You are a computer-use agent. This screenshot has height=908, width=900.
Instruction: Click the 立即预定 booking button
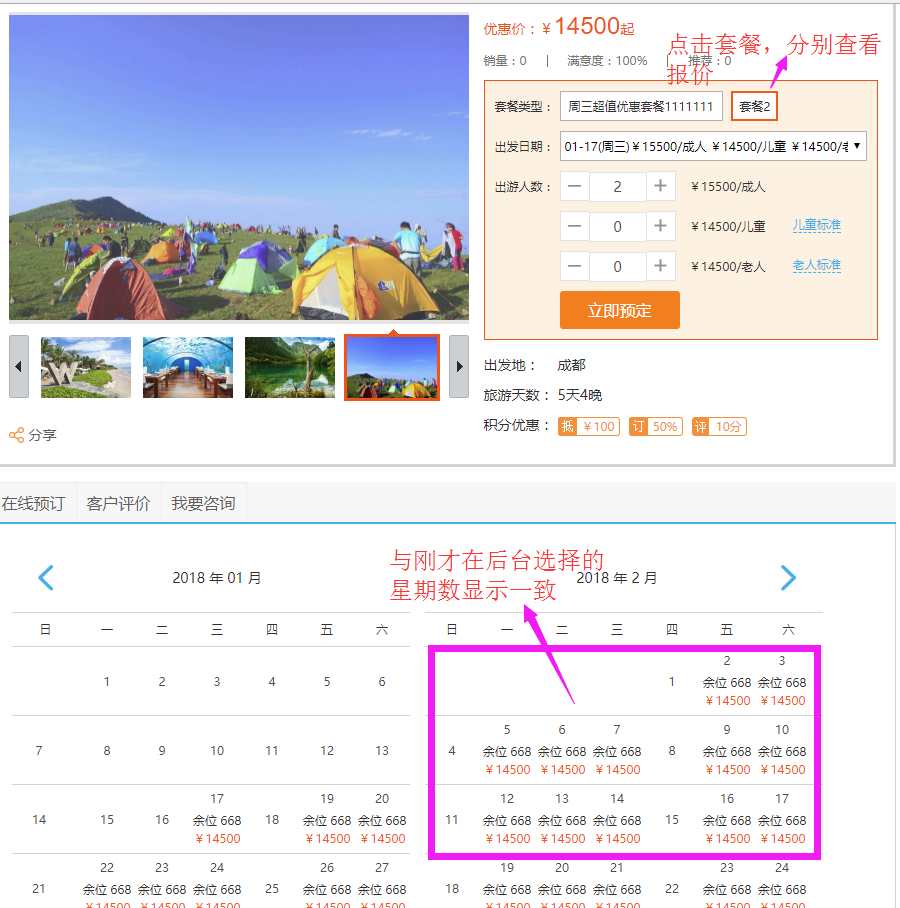[x=619, y=310]
